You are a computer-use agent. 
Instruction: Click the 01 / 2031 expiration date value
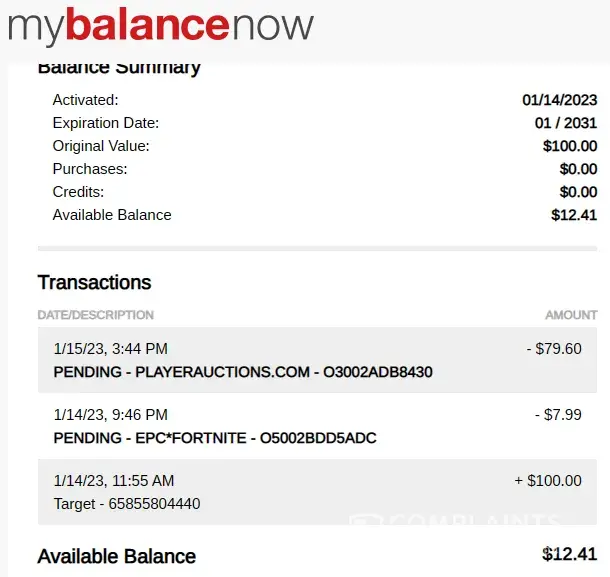pyautogui.click(x=566, y=123)
